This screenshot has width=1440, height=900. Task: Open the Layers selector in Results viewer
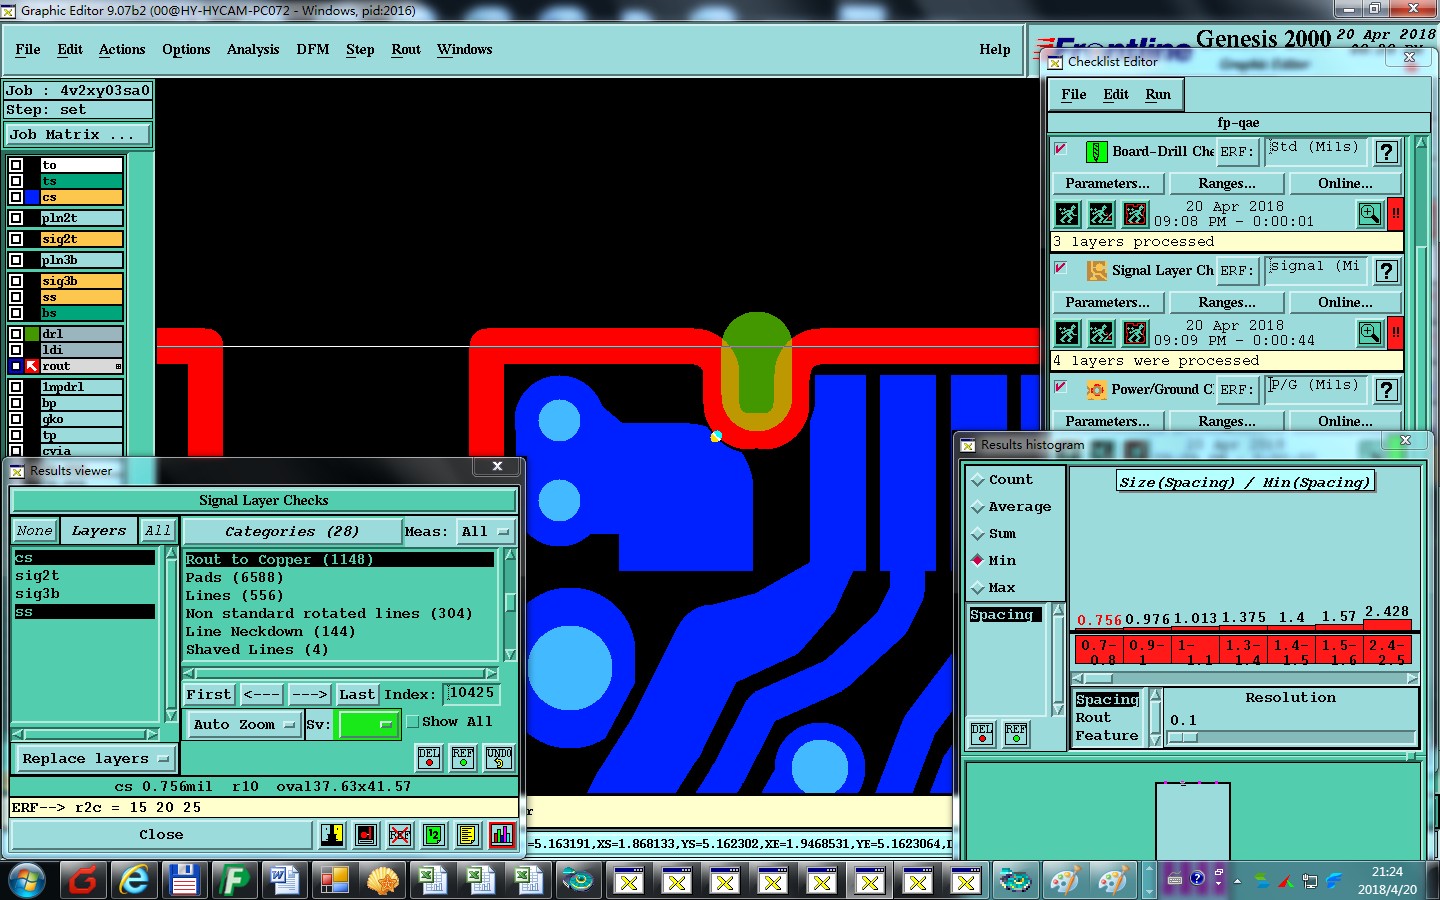99,531
